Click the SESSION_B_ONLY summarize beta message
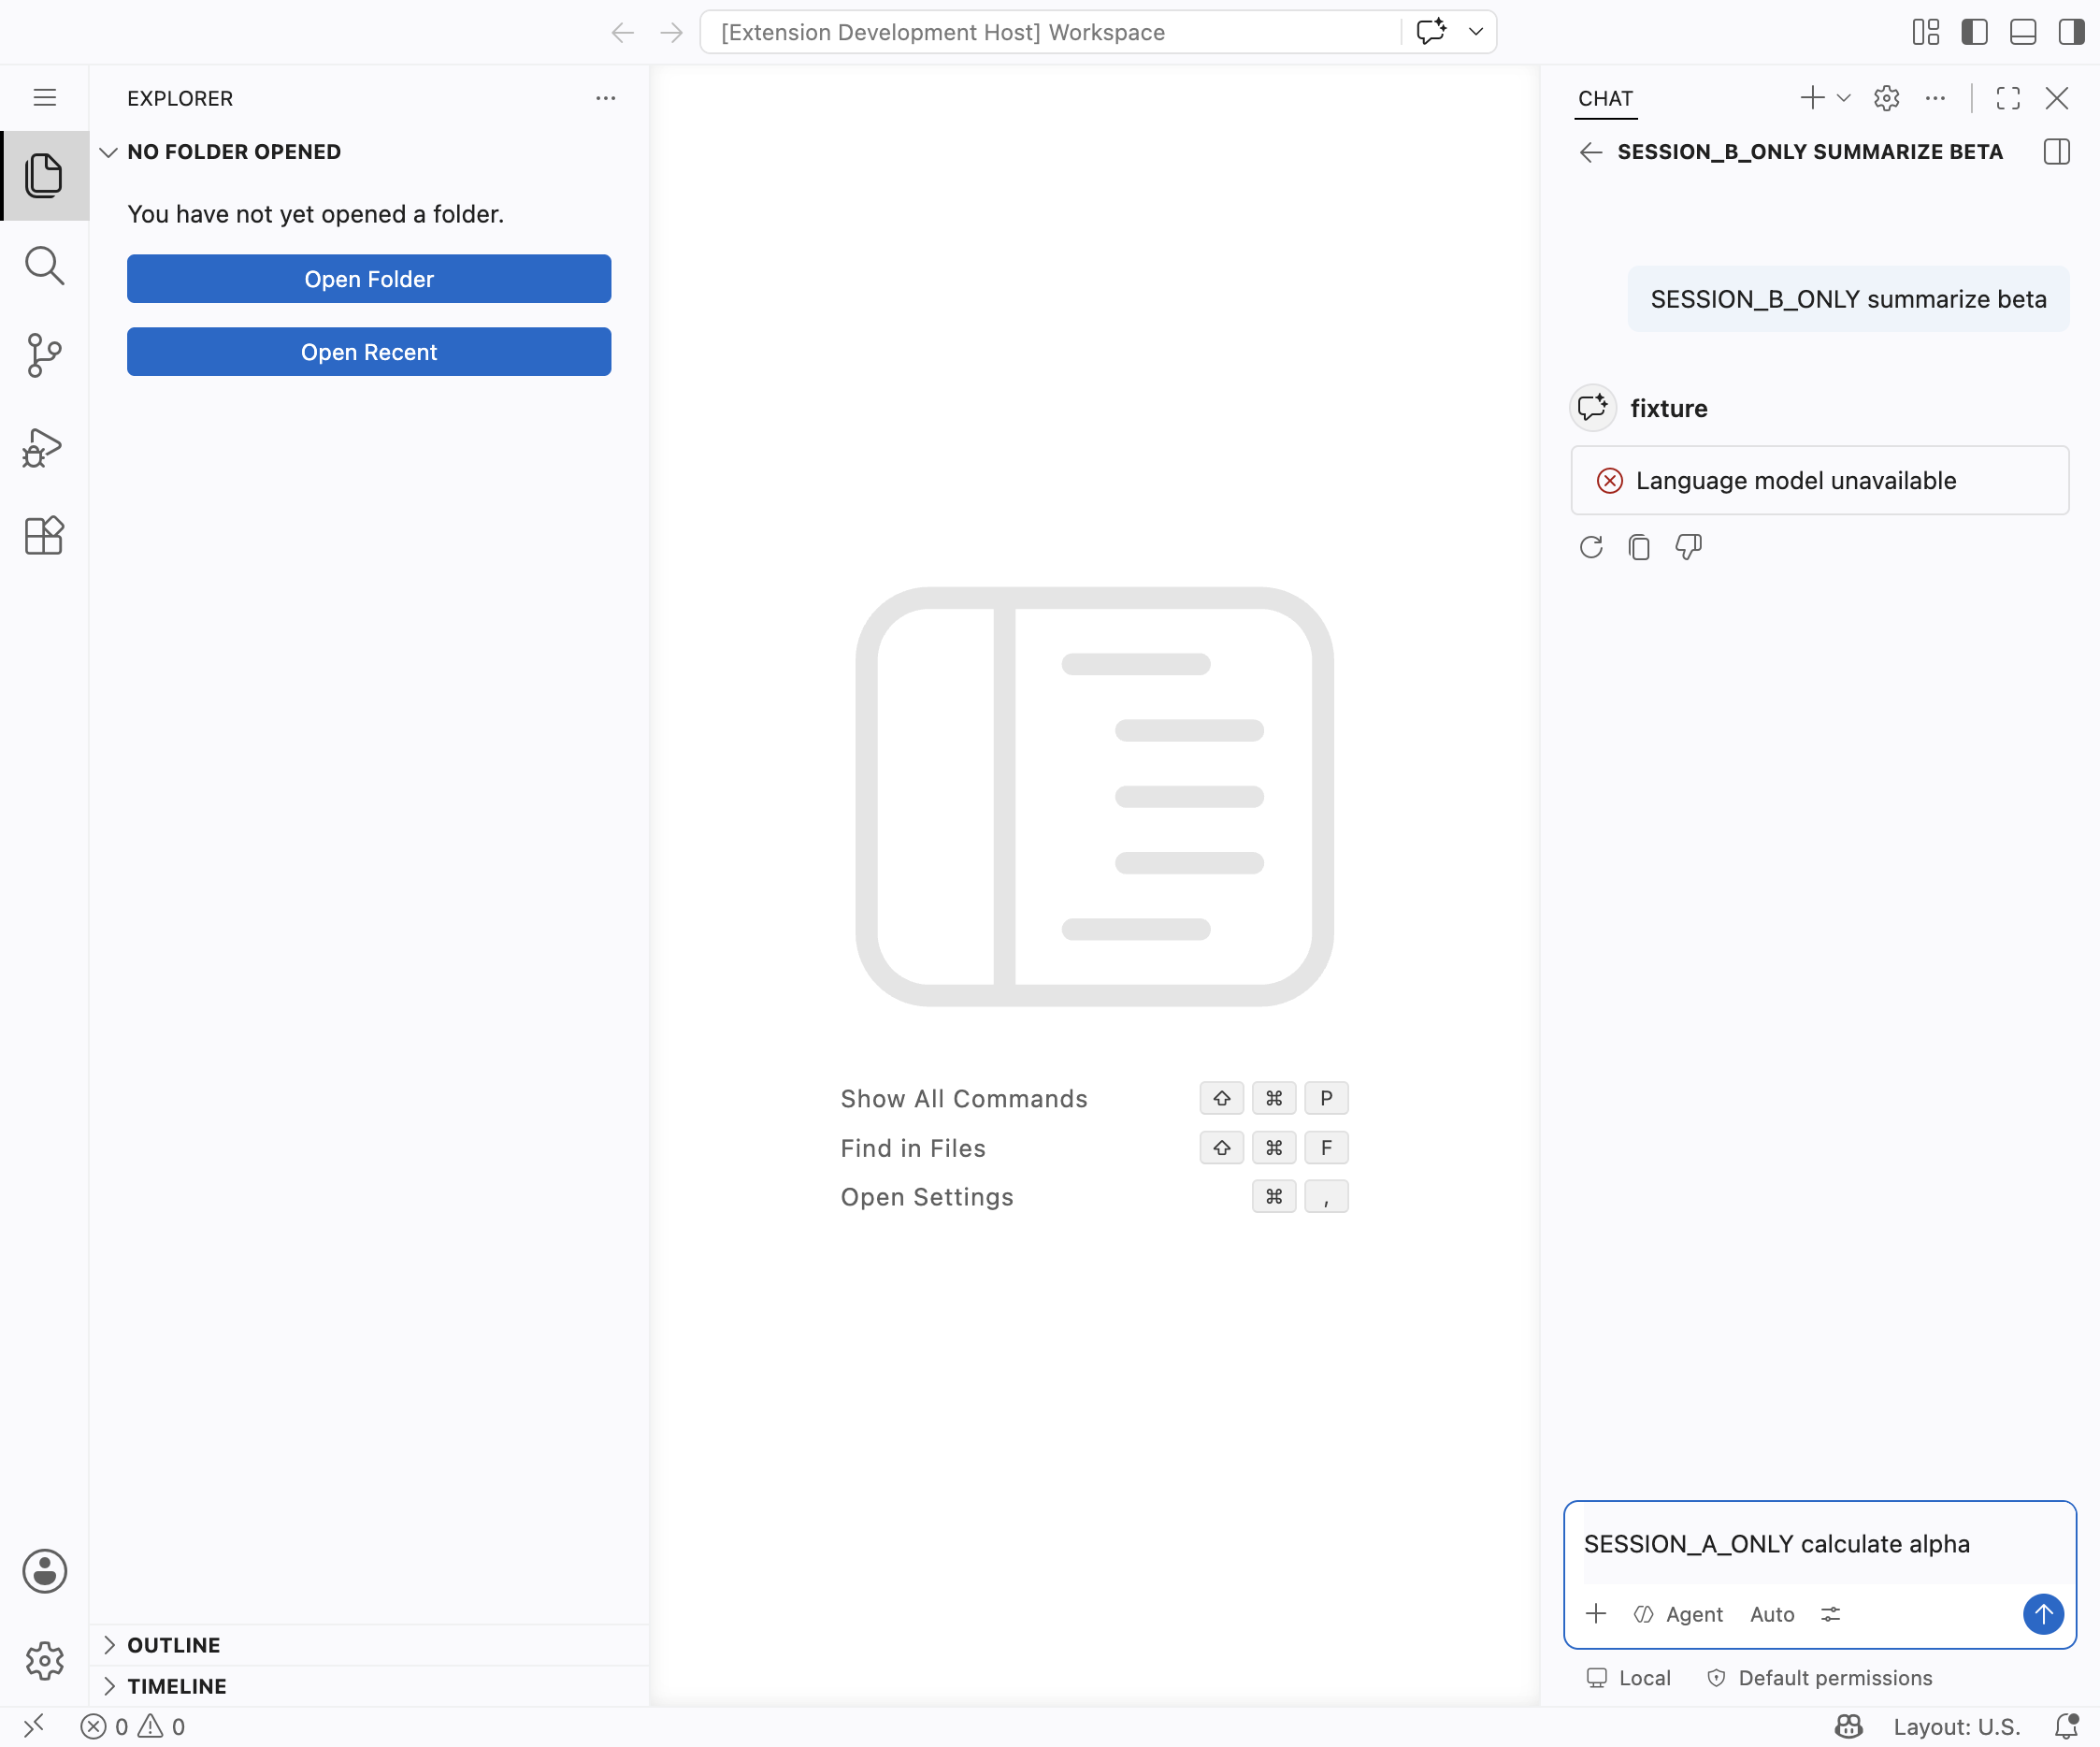 click(1848, 299)
